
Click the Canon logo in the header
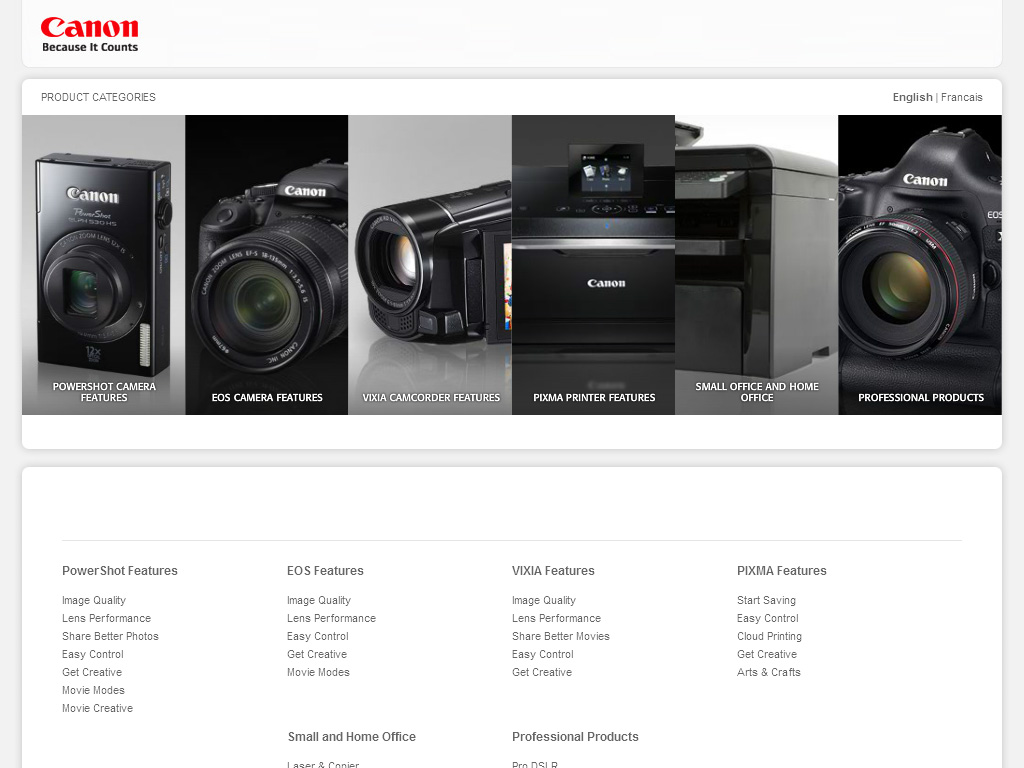click(89, 35)
